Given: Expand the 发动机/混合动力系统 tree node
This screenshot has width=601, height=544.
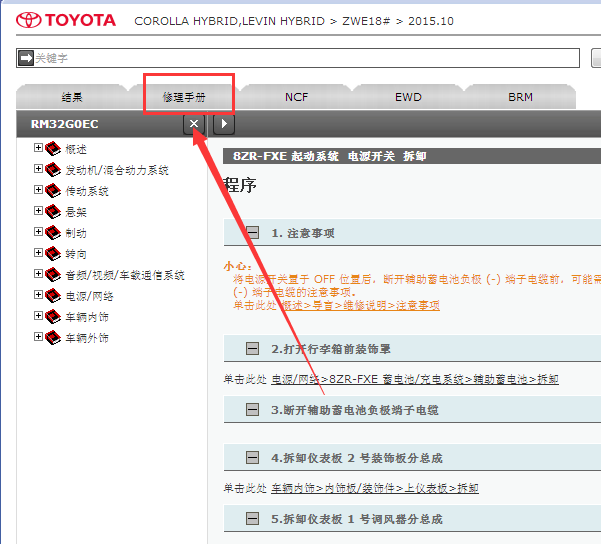Looking at the screenshot, I should pyautogui.click(x=38, y=169).
